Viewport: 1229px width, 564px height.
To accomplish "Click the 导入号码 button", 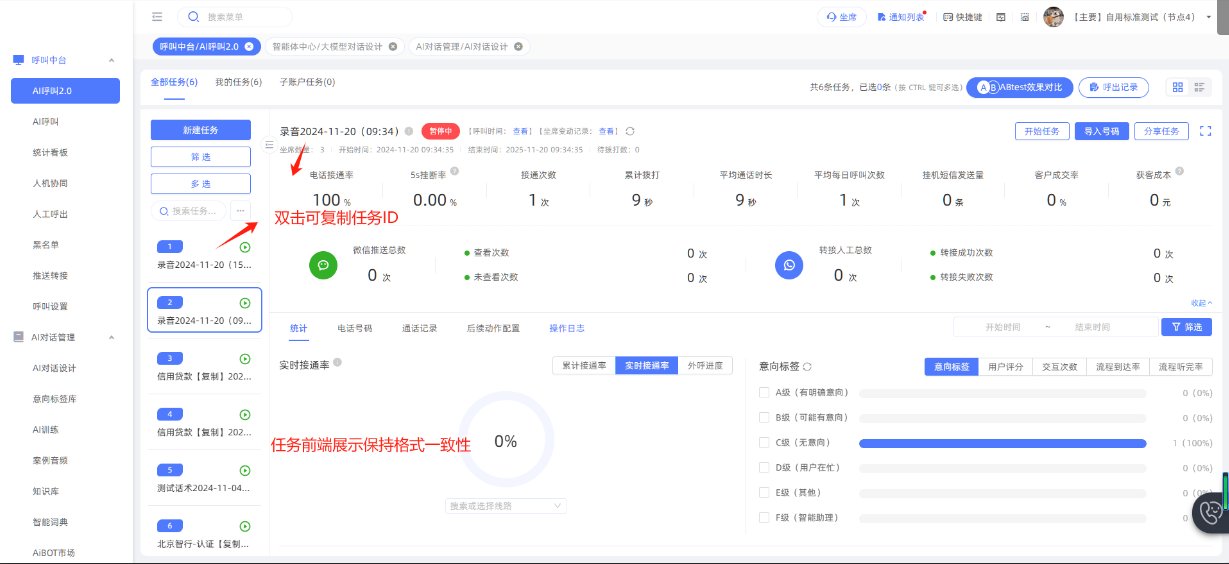I will 1102,131.
